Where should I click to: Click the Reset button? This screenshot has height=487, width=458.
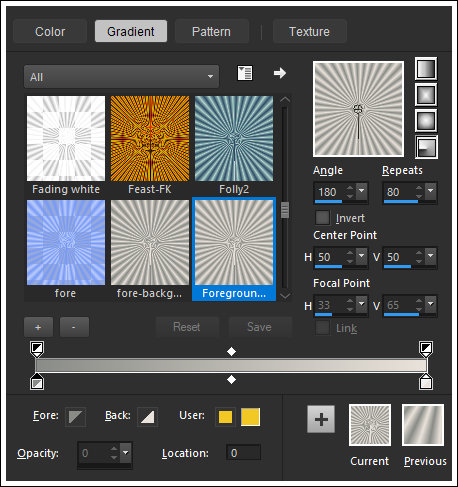click(187, 327)
